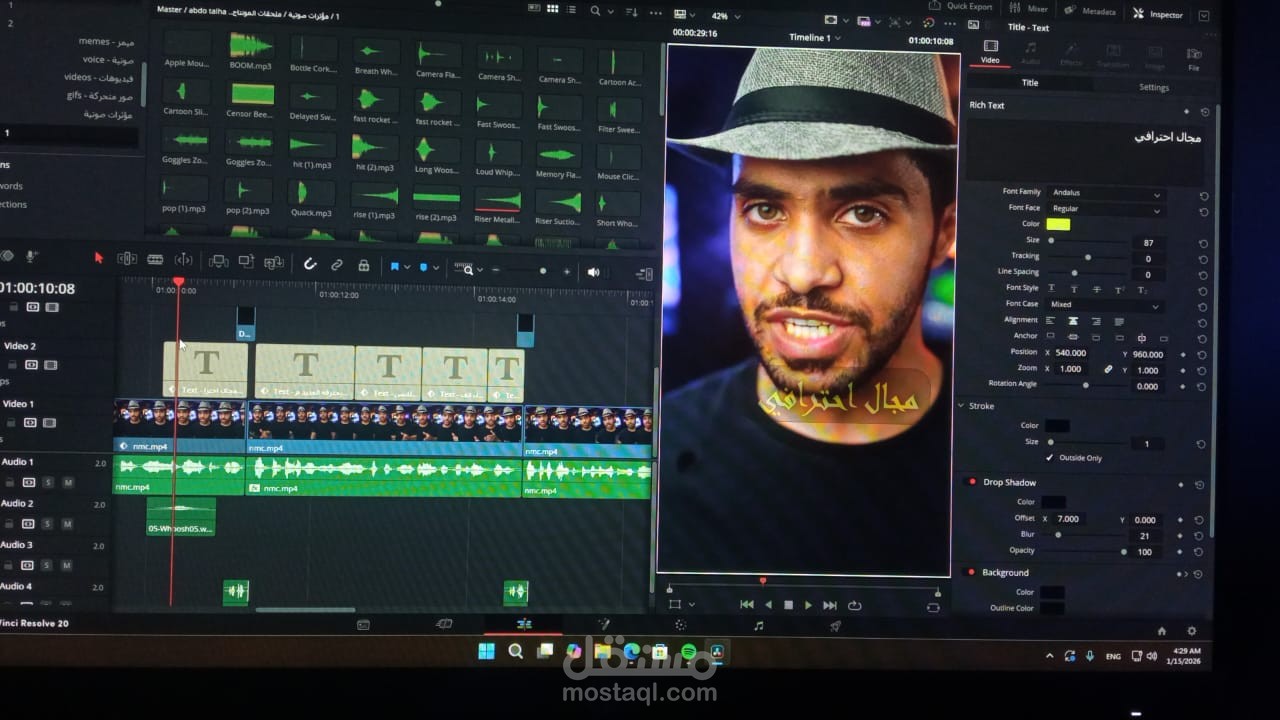Toggle Linked Selection chain icon
The image size is (1280, 720).
point(337,265)
